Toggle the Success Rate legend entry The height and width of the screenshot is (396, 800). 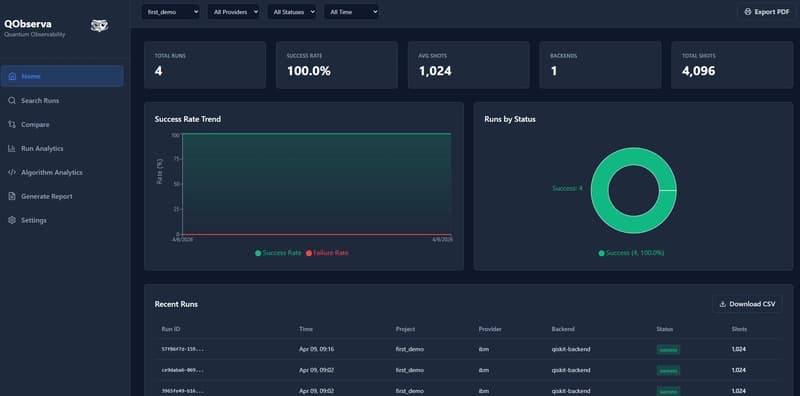[278, 253]
